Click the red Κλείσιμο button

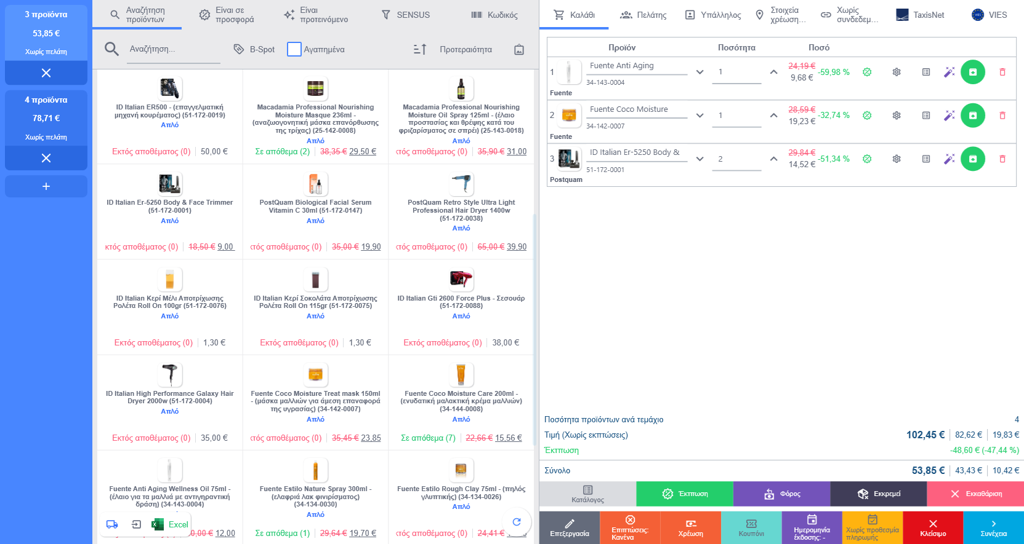pos(933,528)
